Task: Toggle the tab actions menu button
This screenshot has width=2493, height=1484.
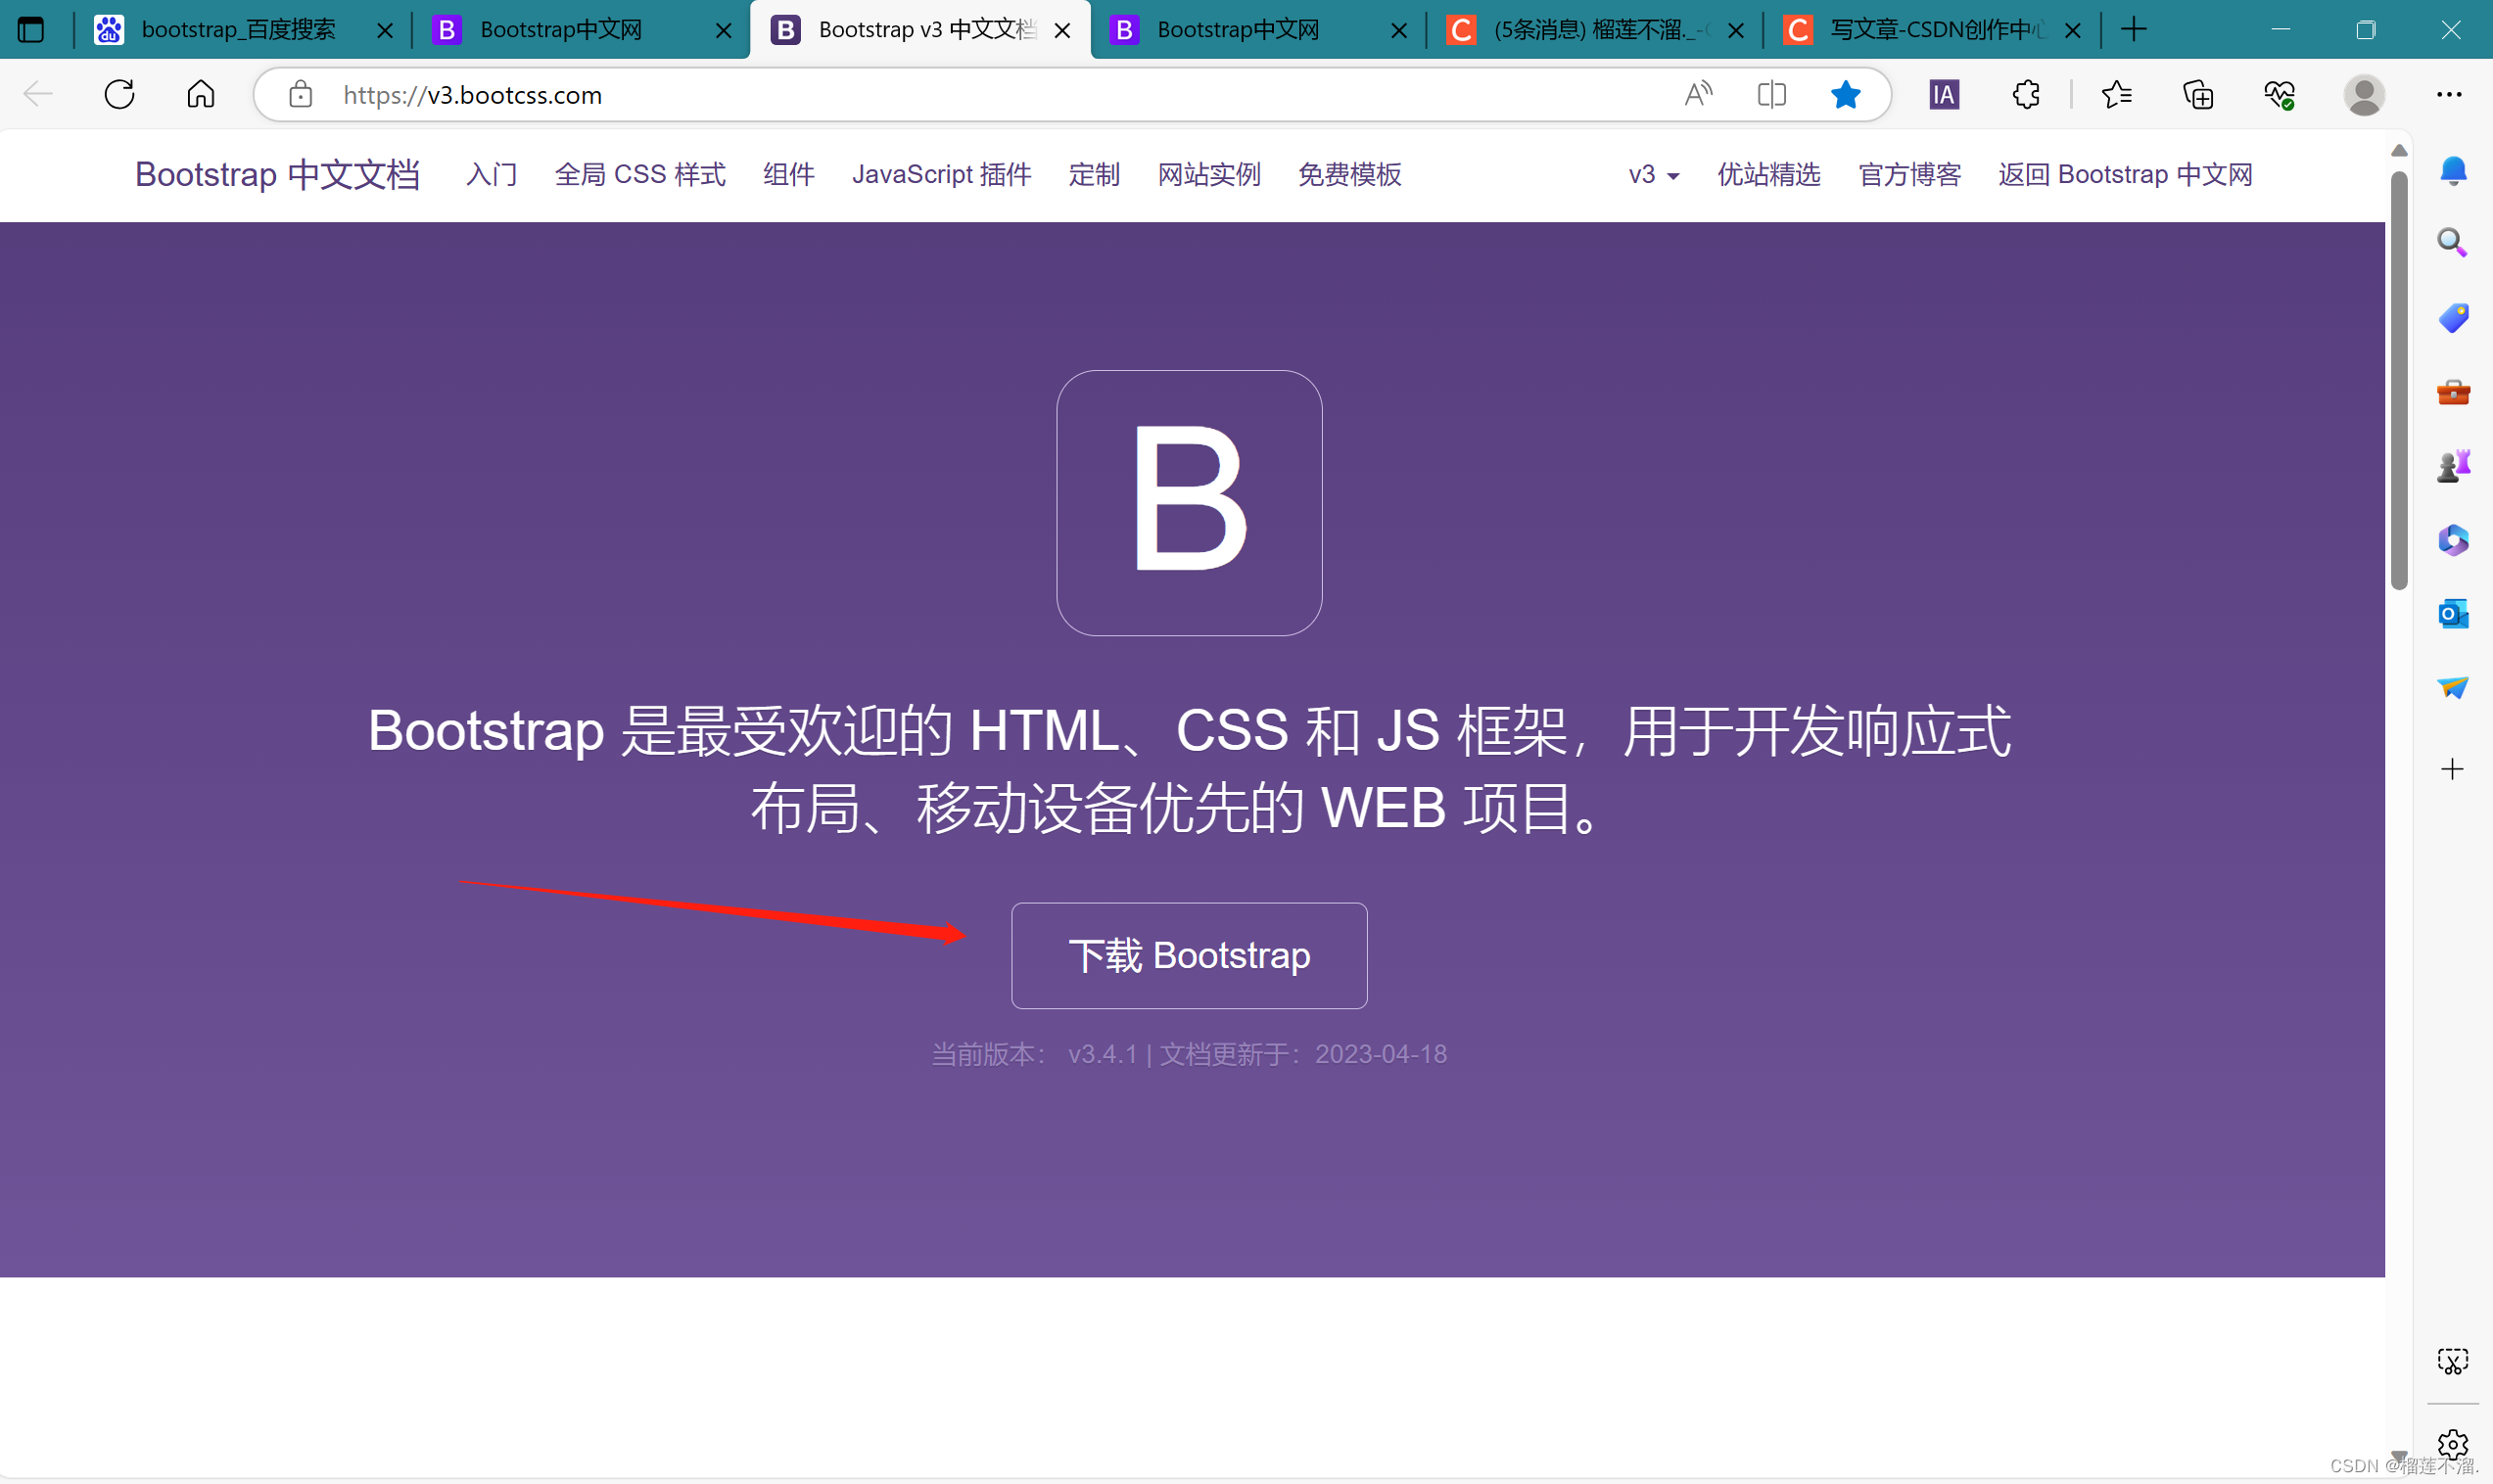Action: pos(31,30)
